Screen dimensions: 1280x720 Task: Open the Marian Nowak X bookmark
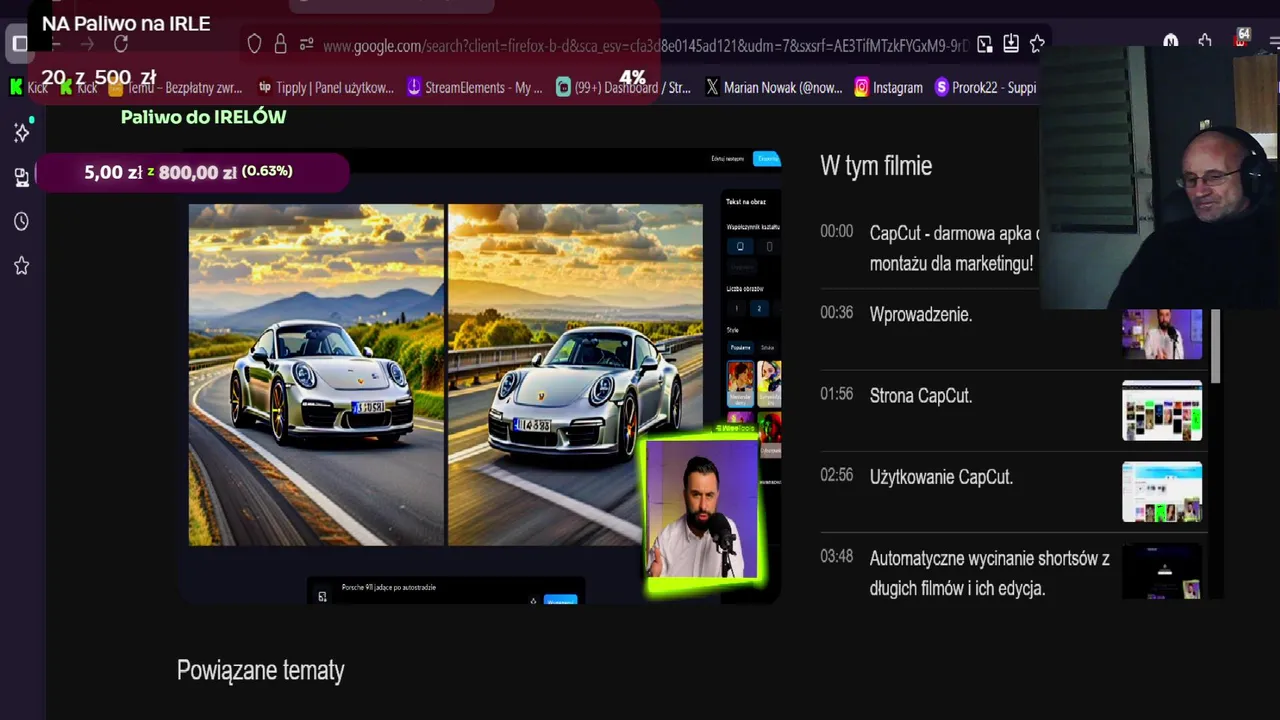pos(773,88)
